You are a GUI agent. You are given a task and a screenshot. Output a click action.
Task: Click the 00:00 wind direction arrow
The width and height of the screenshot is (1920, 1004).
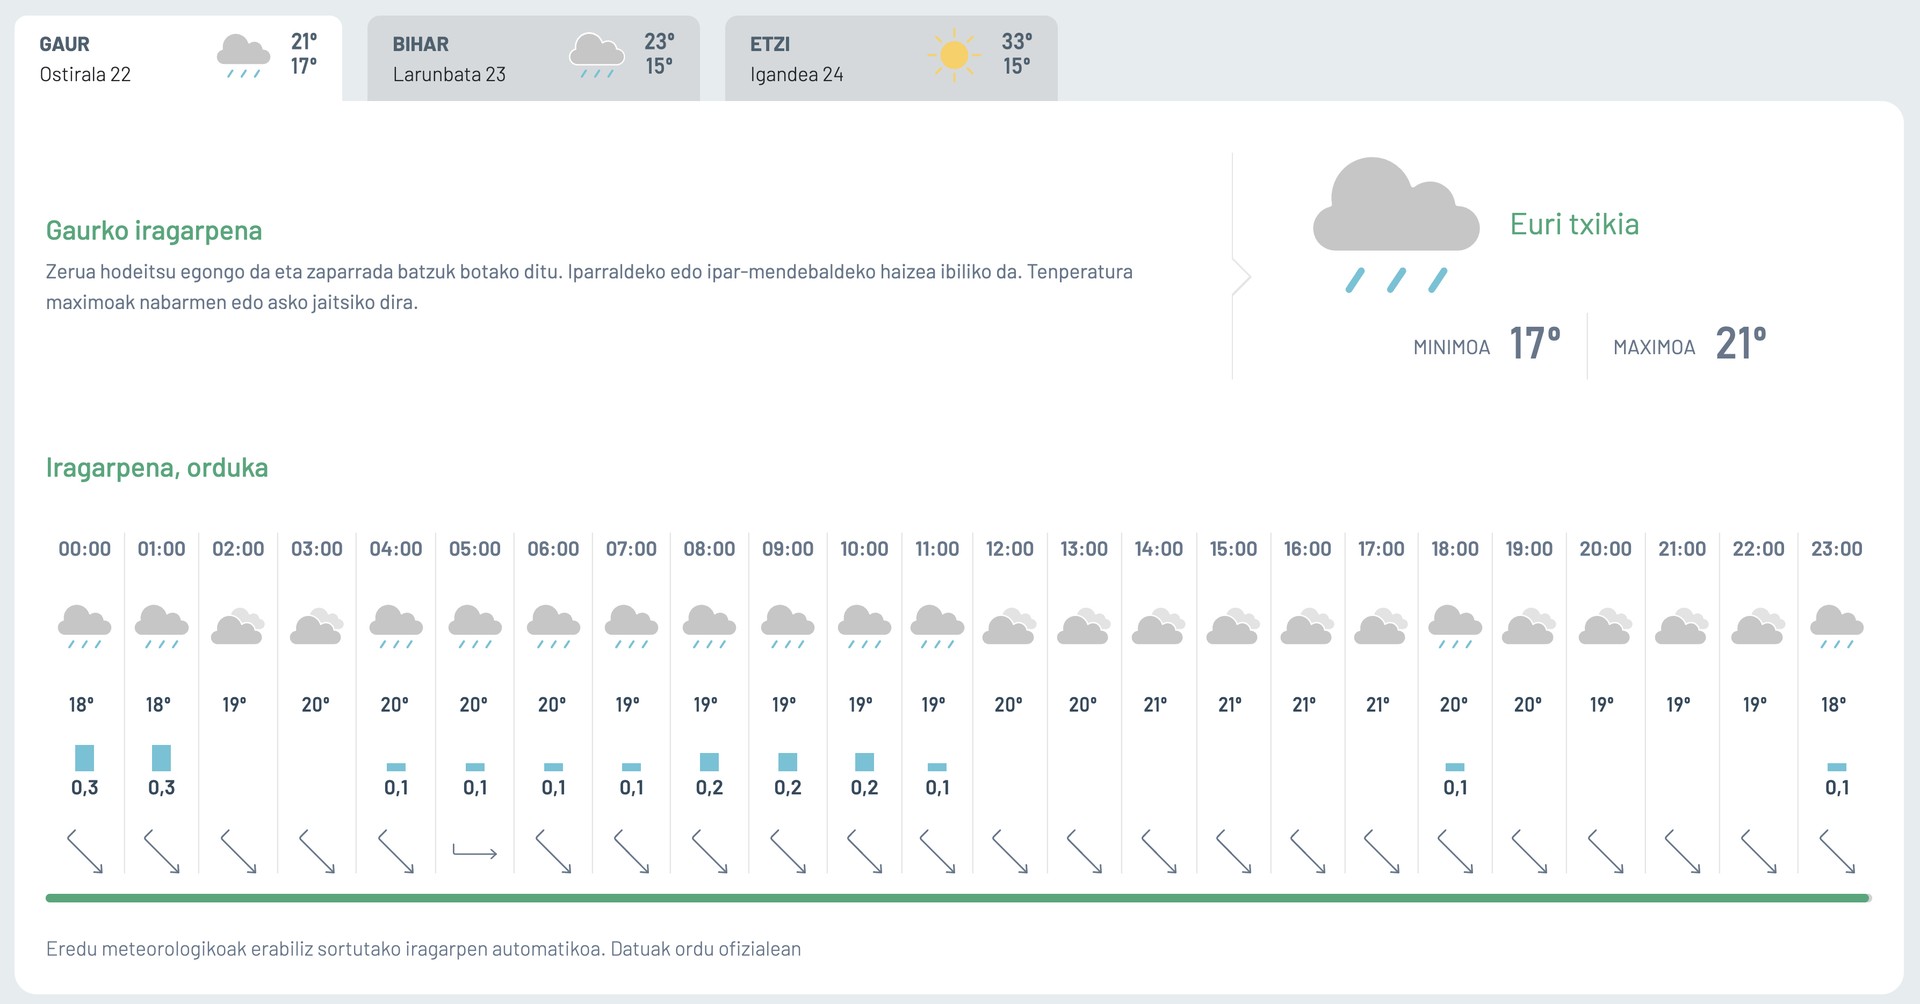point(85,852)
